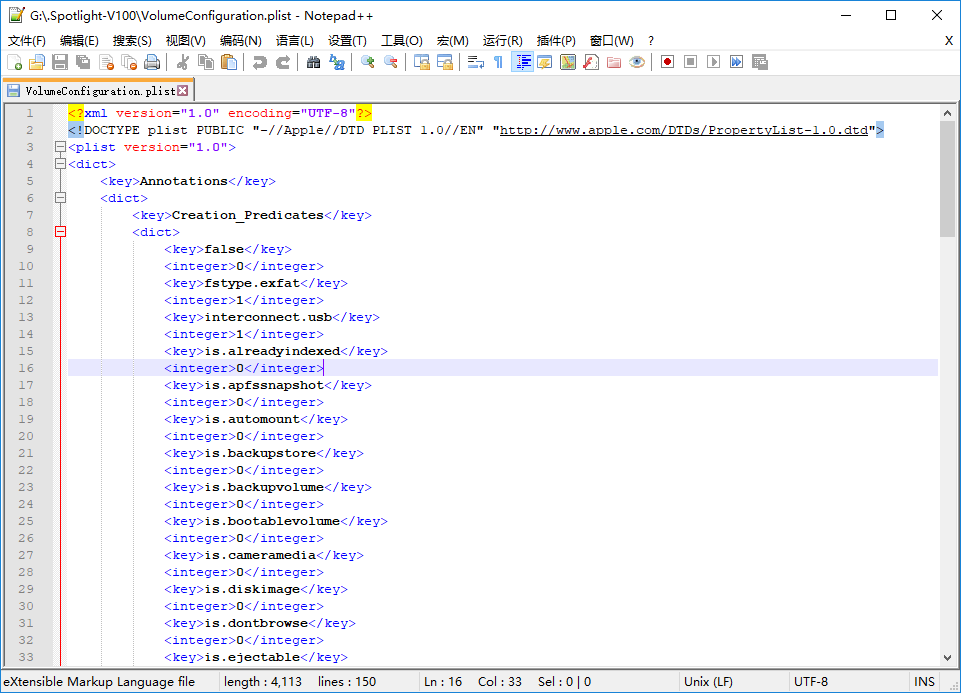This screenshot has width=961, height=693.
Task: Save the current file via the floppy icon
Action: (x=60, y=62)
